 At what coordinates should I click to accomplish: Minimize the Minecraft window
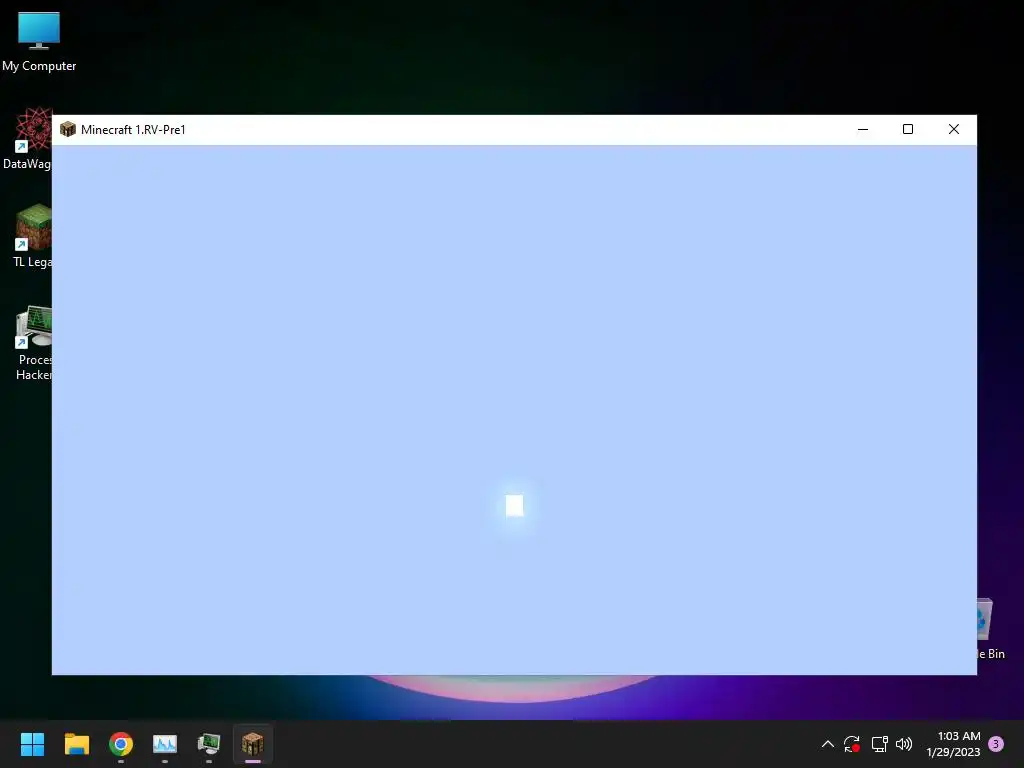point(863,129)
